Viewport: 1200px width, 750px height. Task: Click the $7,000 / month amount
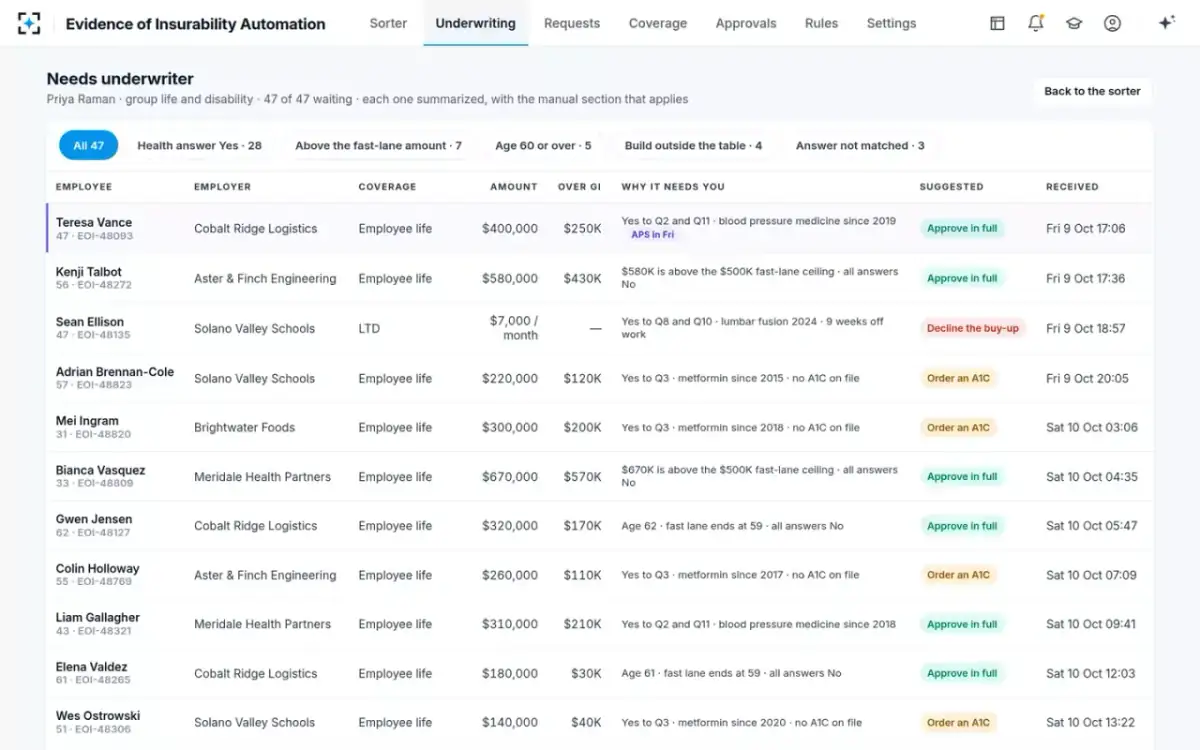tap(514, 328)
